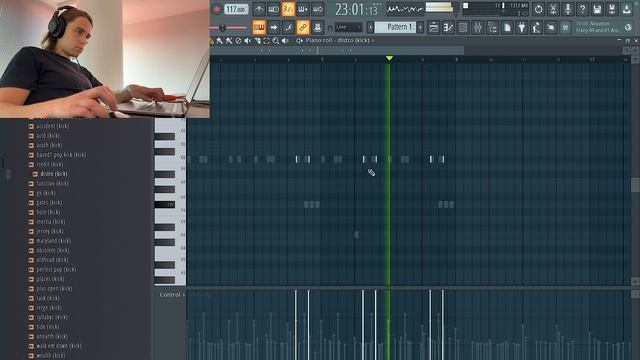Click the Piano roll - distro (kick) title
The image size is (640, 360).
click(338, 40)
